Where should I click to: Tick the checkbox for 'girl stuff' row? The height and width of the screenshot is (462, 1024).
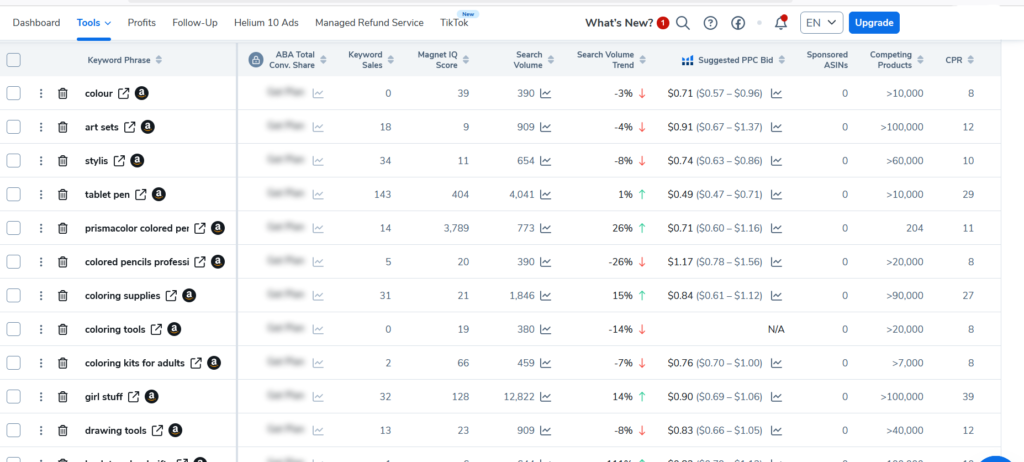pos(14,397)
